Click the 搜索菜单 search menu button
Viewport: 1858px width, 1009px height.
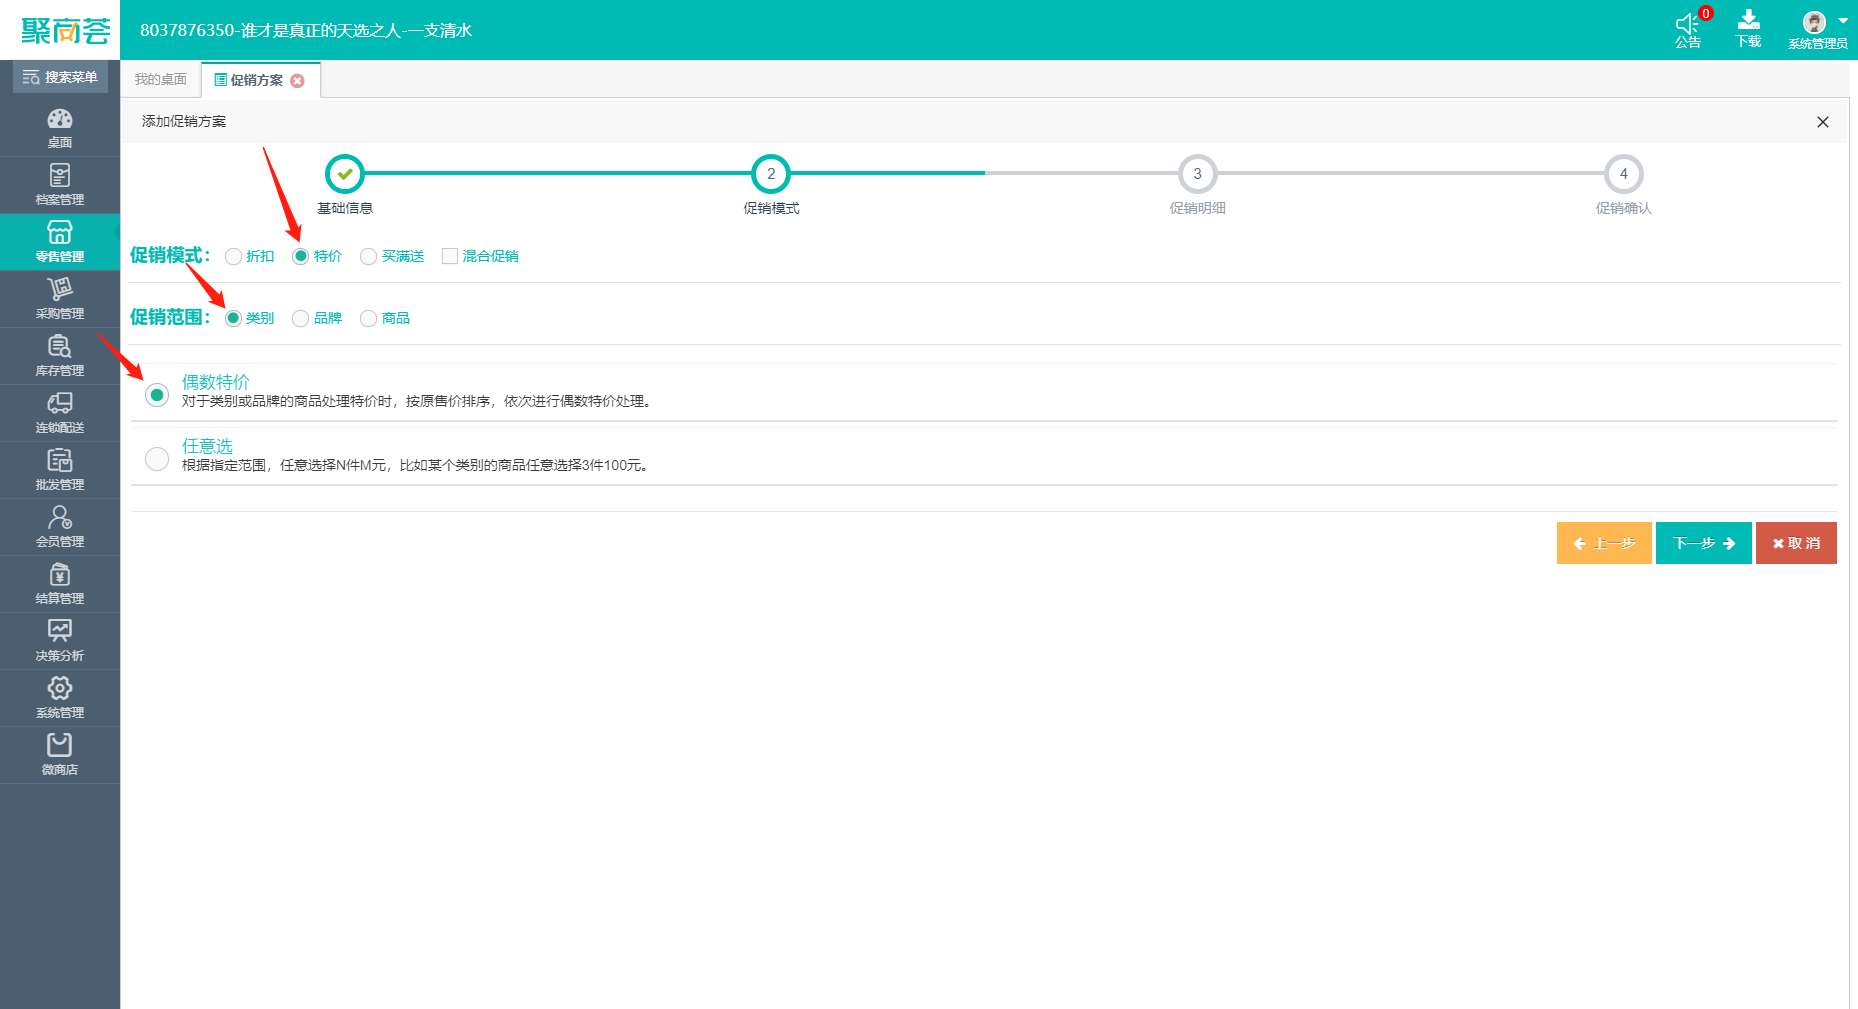[60, 77]
